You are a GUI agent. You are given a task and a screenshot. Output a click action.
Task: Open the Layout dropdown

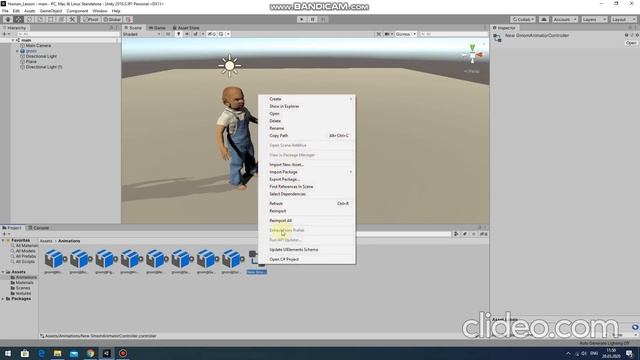click(623, 19)
